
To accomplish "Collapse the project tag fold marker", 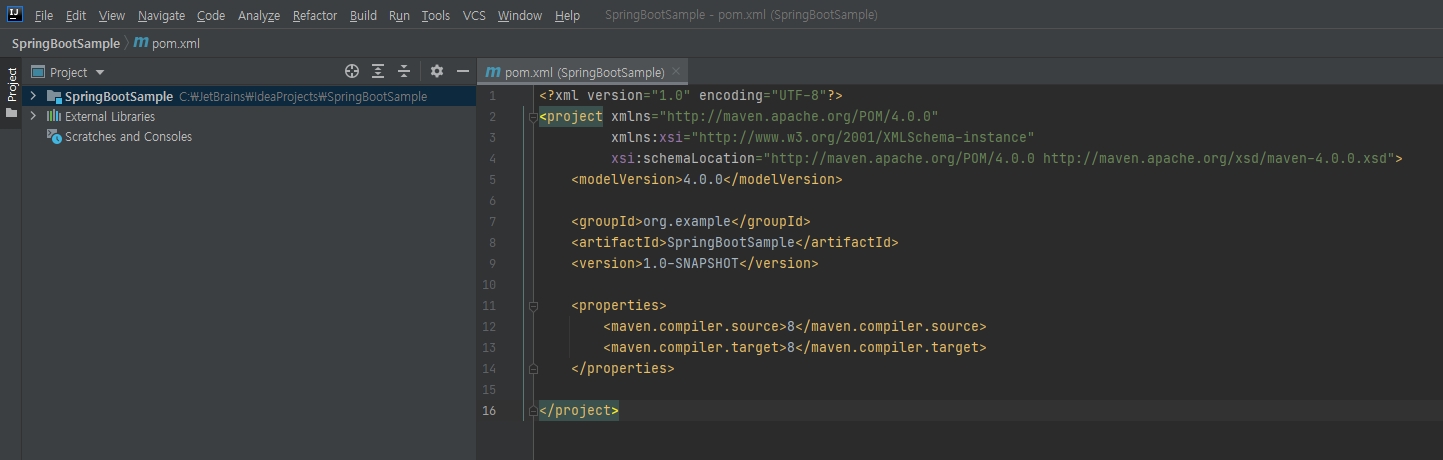I will [533, 117].
